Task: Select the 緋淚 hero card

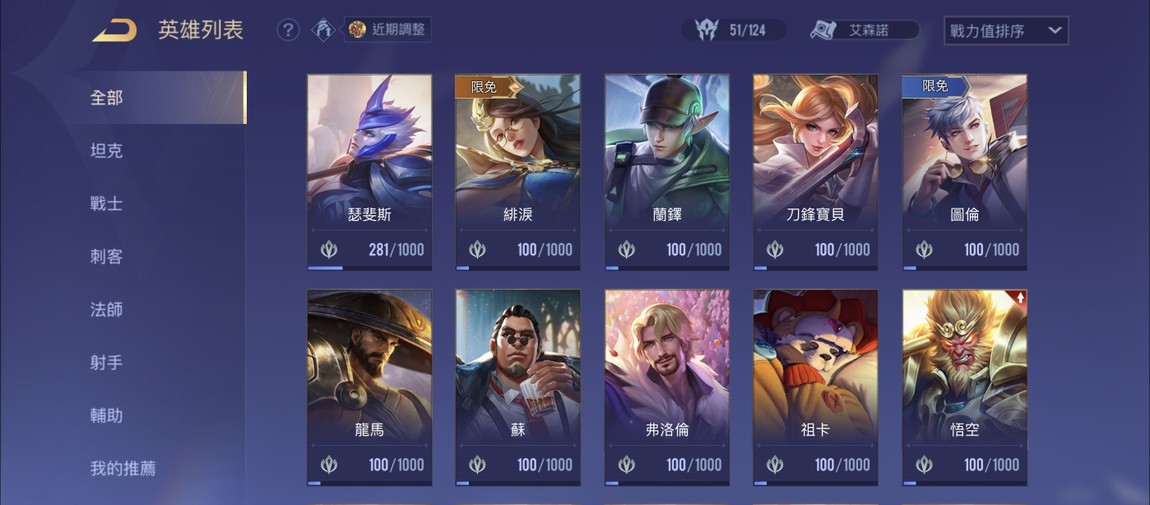Action: click(518, 172)
